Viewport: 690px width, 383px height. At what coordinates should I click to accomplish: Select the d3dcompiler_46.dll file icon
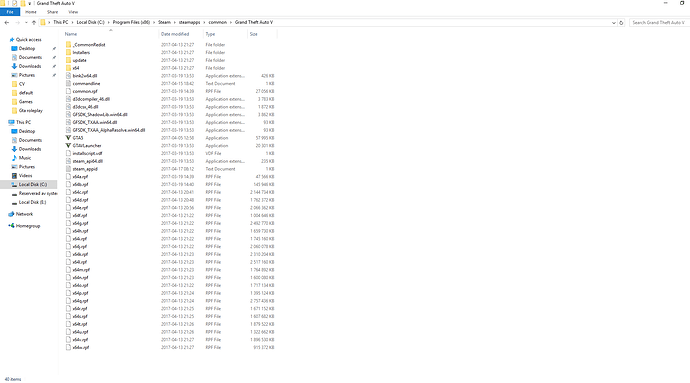tap(68, 99)
